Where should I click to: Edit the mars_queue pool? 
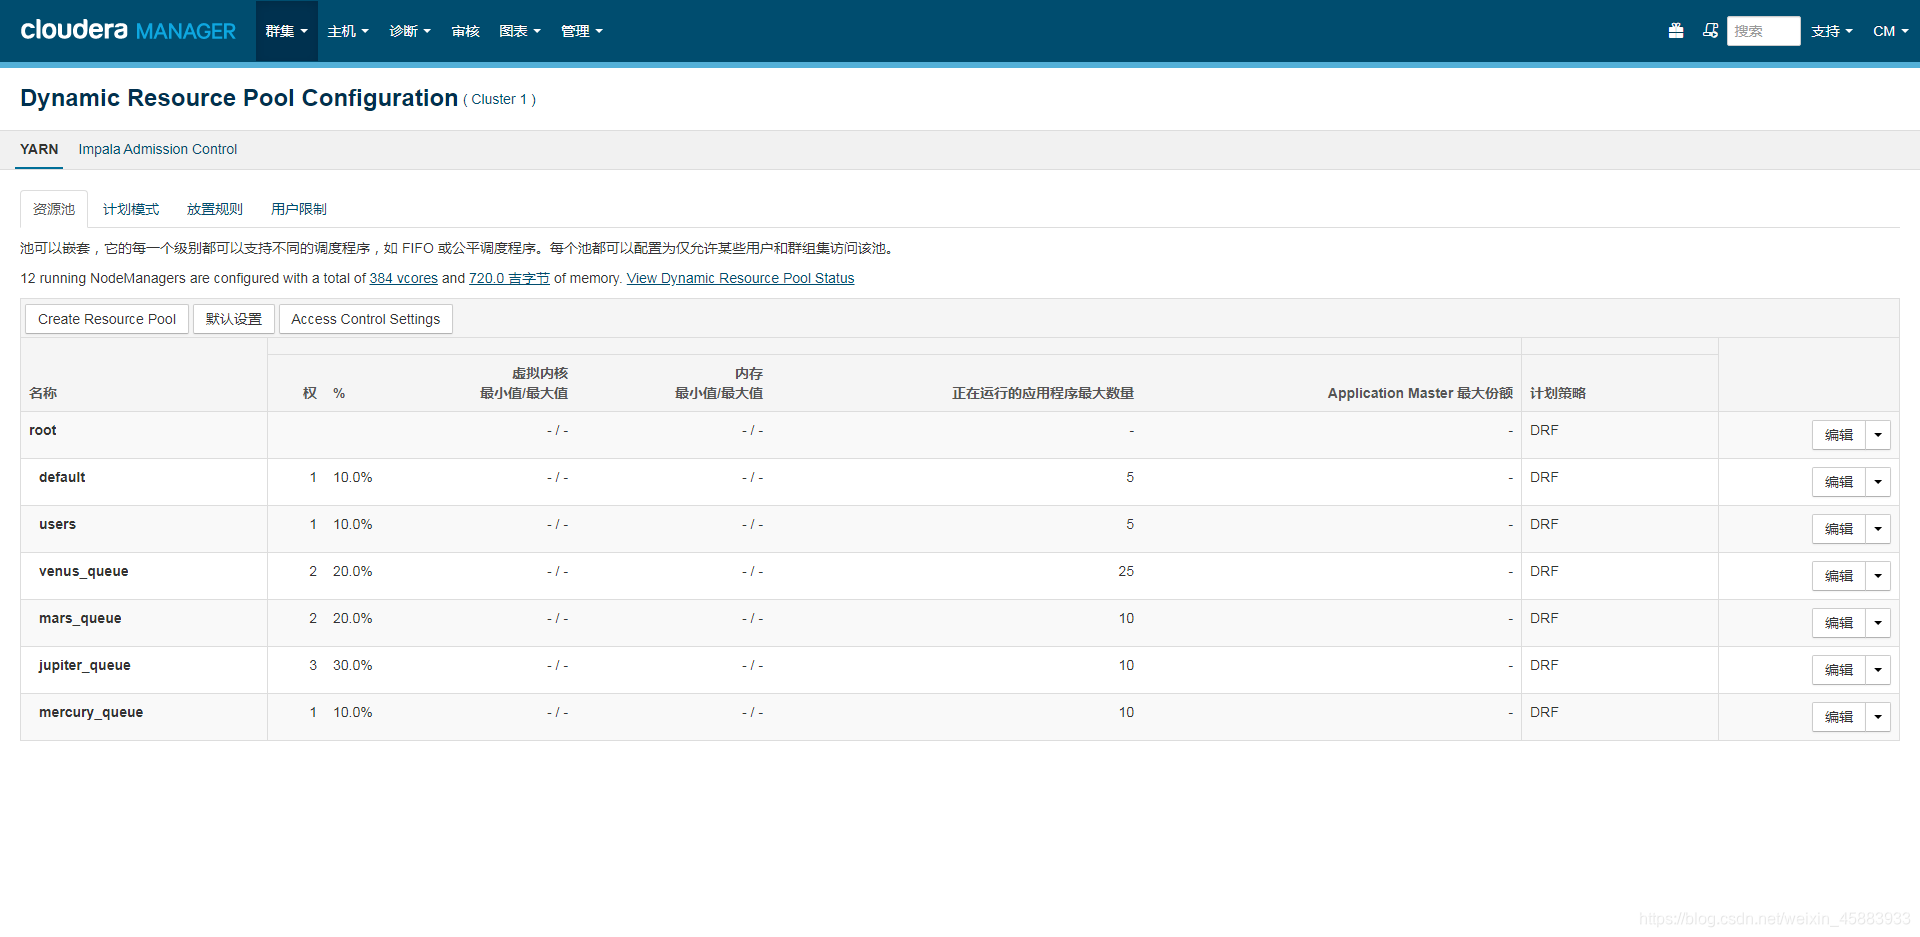click(1839, 623)
